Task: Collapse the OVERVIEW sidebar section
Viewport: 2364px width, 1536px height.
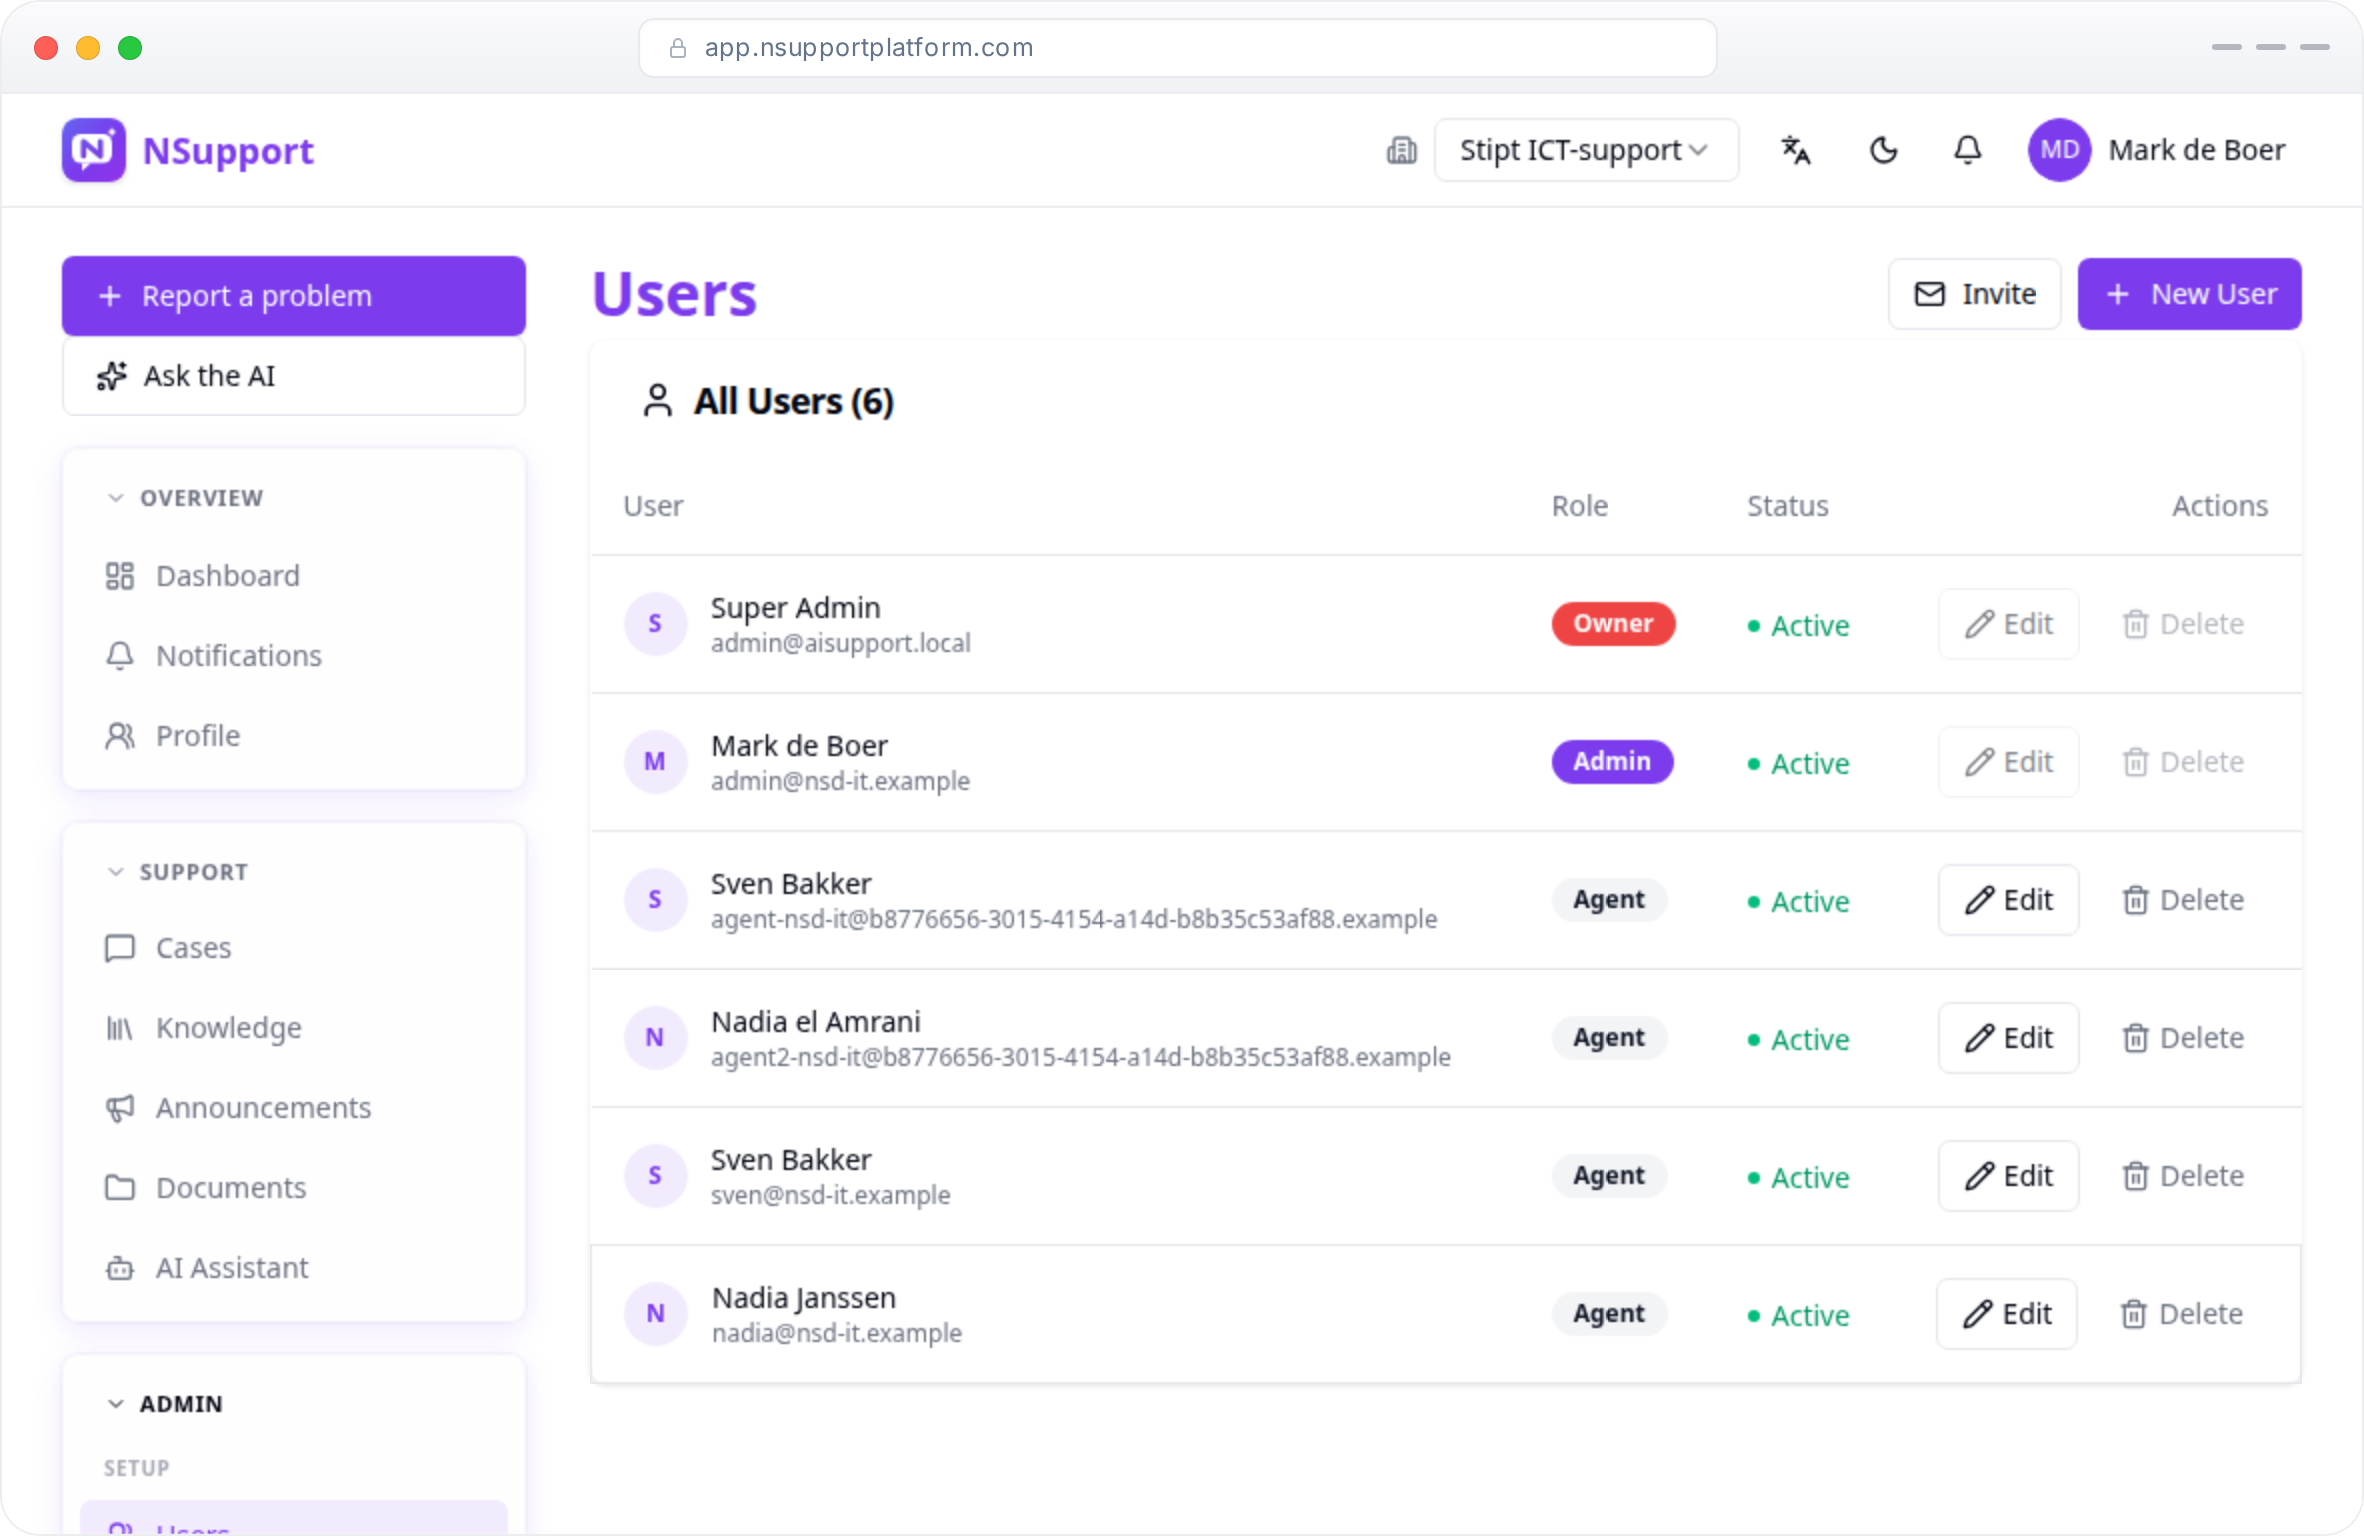Action: pos(185,498)
